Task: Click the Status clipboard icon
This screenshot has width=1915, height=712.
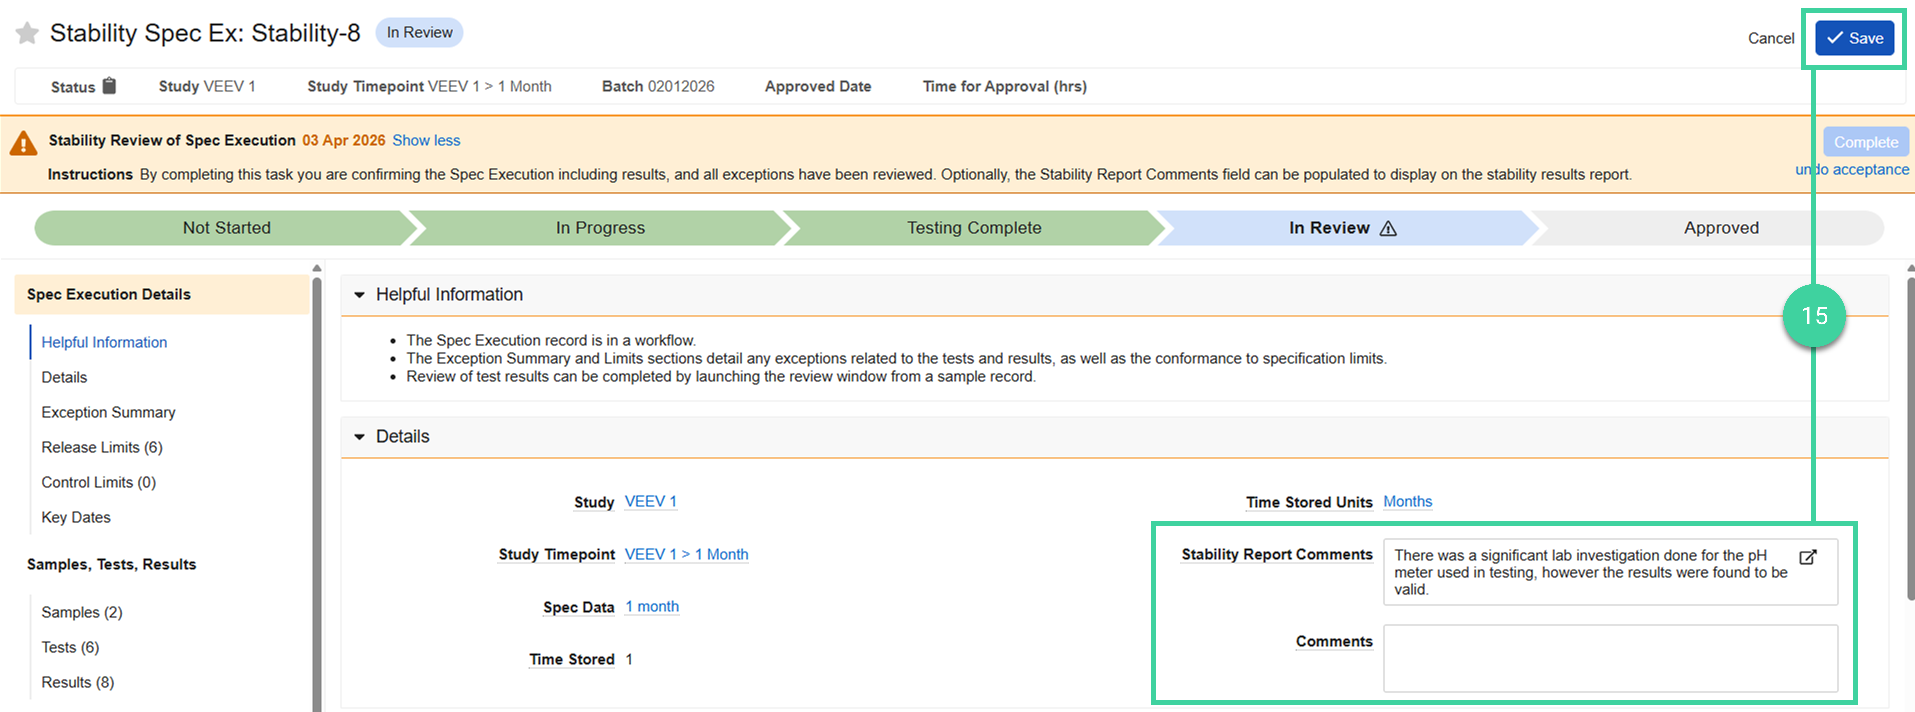Action: [109, 86]
